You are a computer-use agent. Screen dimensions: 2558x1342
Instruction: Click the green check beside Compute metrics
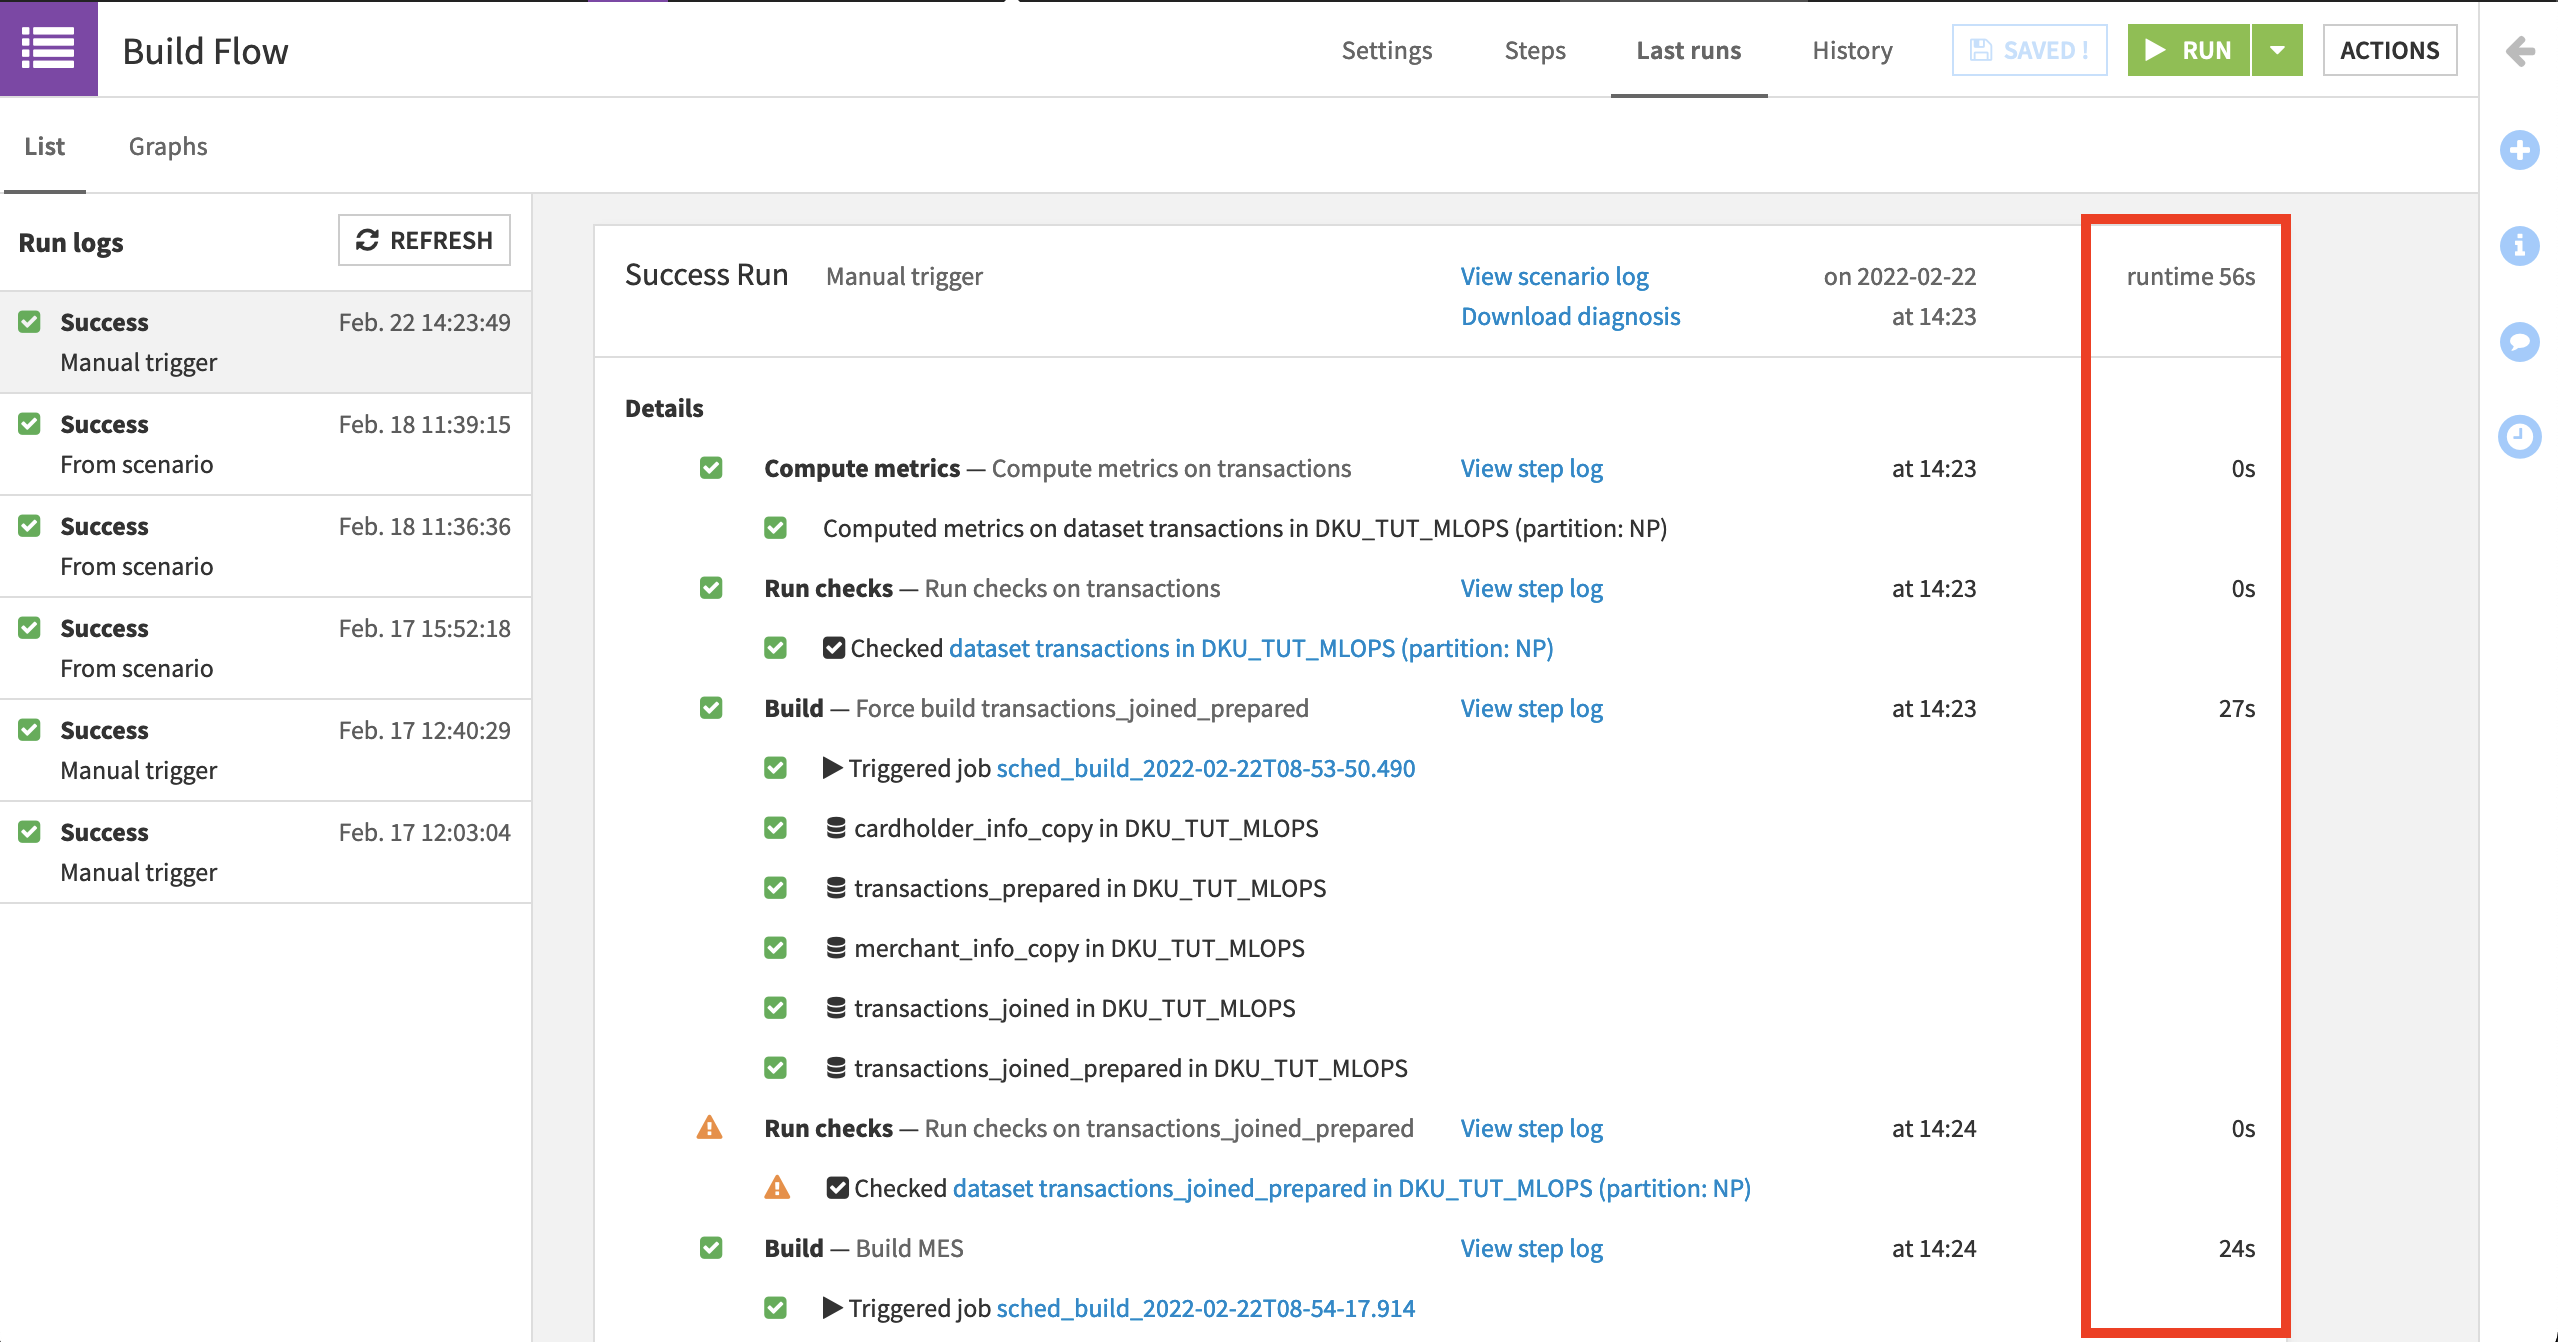[x=711, y=468]
